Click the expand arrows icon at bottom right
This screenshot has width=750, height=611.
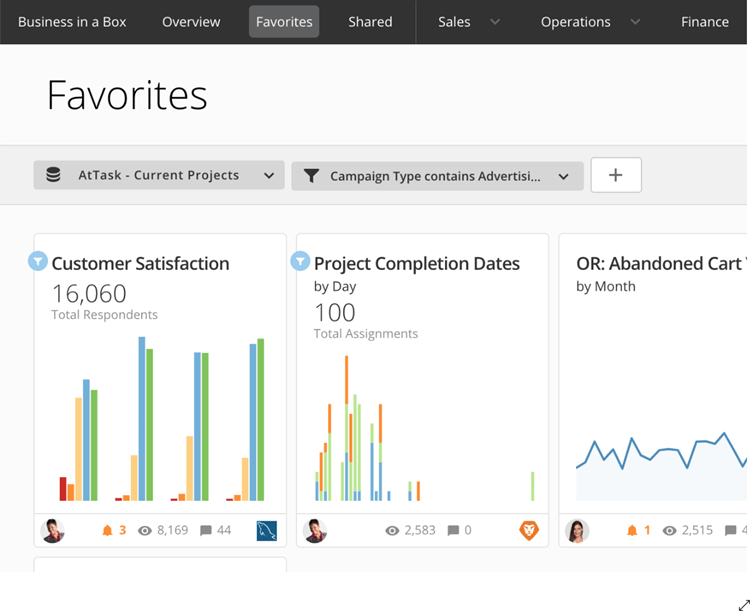(x=744, y=604)
